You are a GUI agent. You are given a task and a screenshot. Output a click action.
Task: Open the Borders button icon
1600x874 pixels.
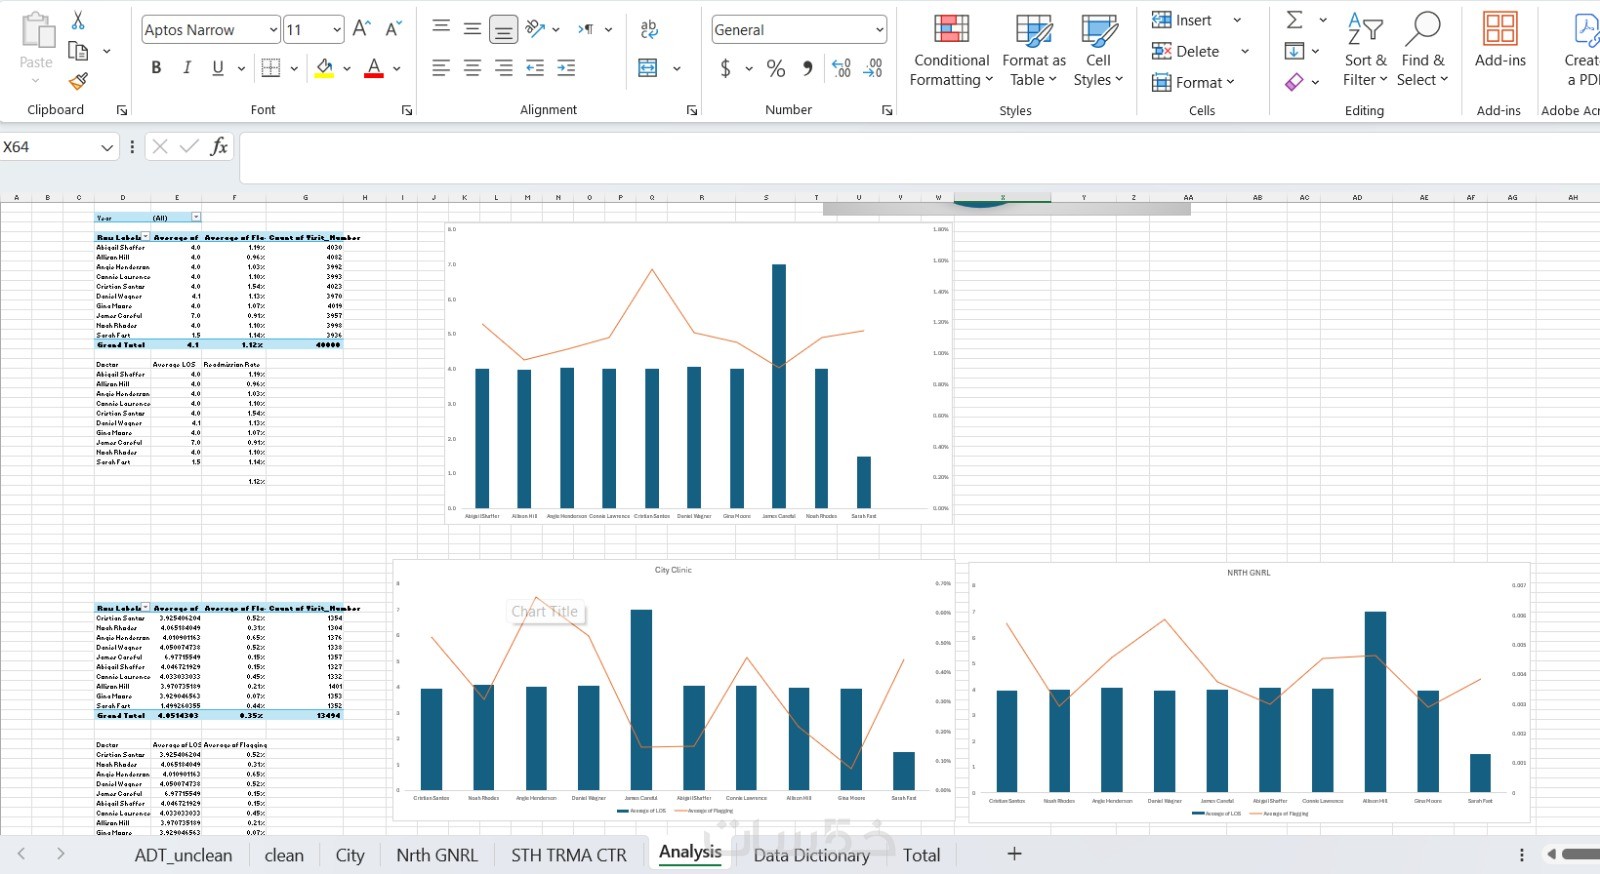[270, 68]
